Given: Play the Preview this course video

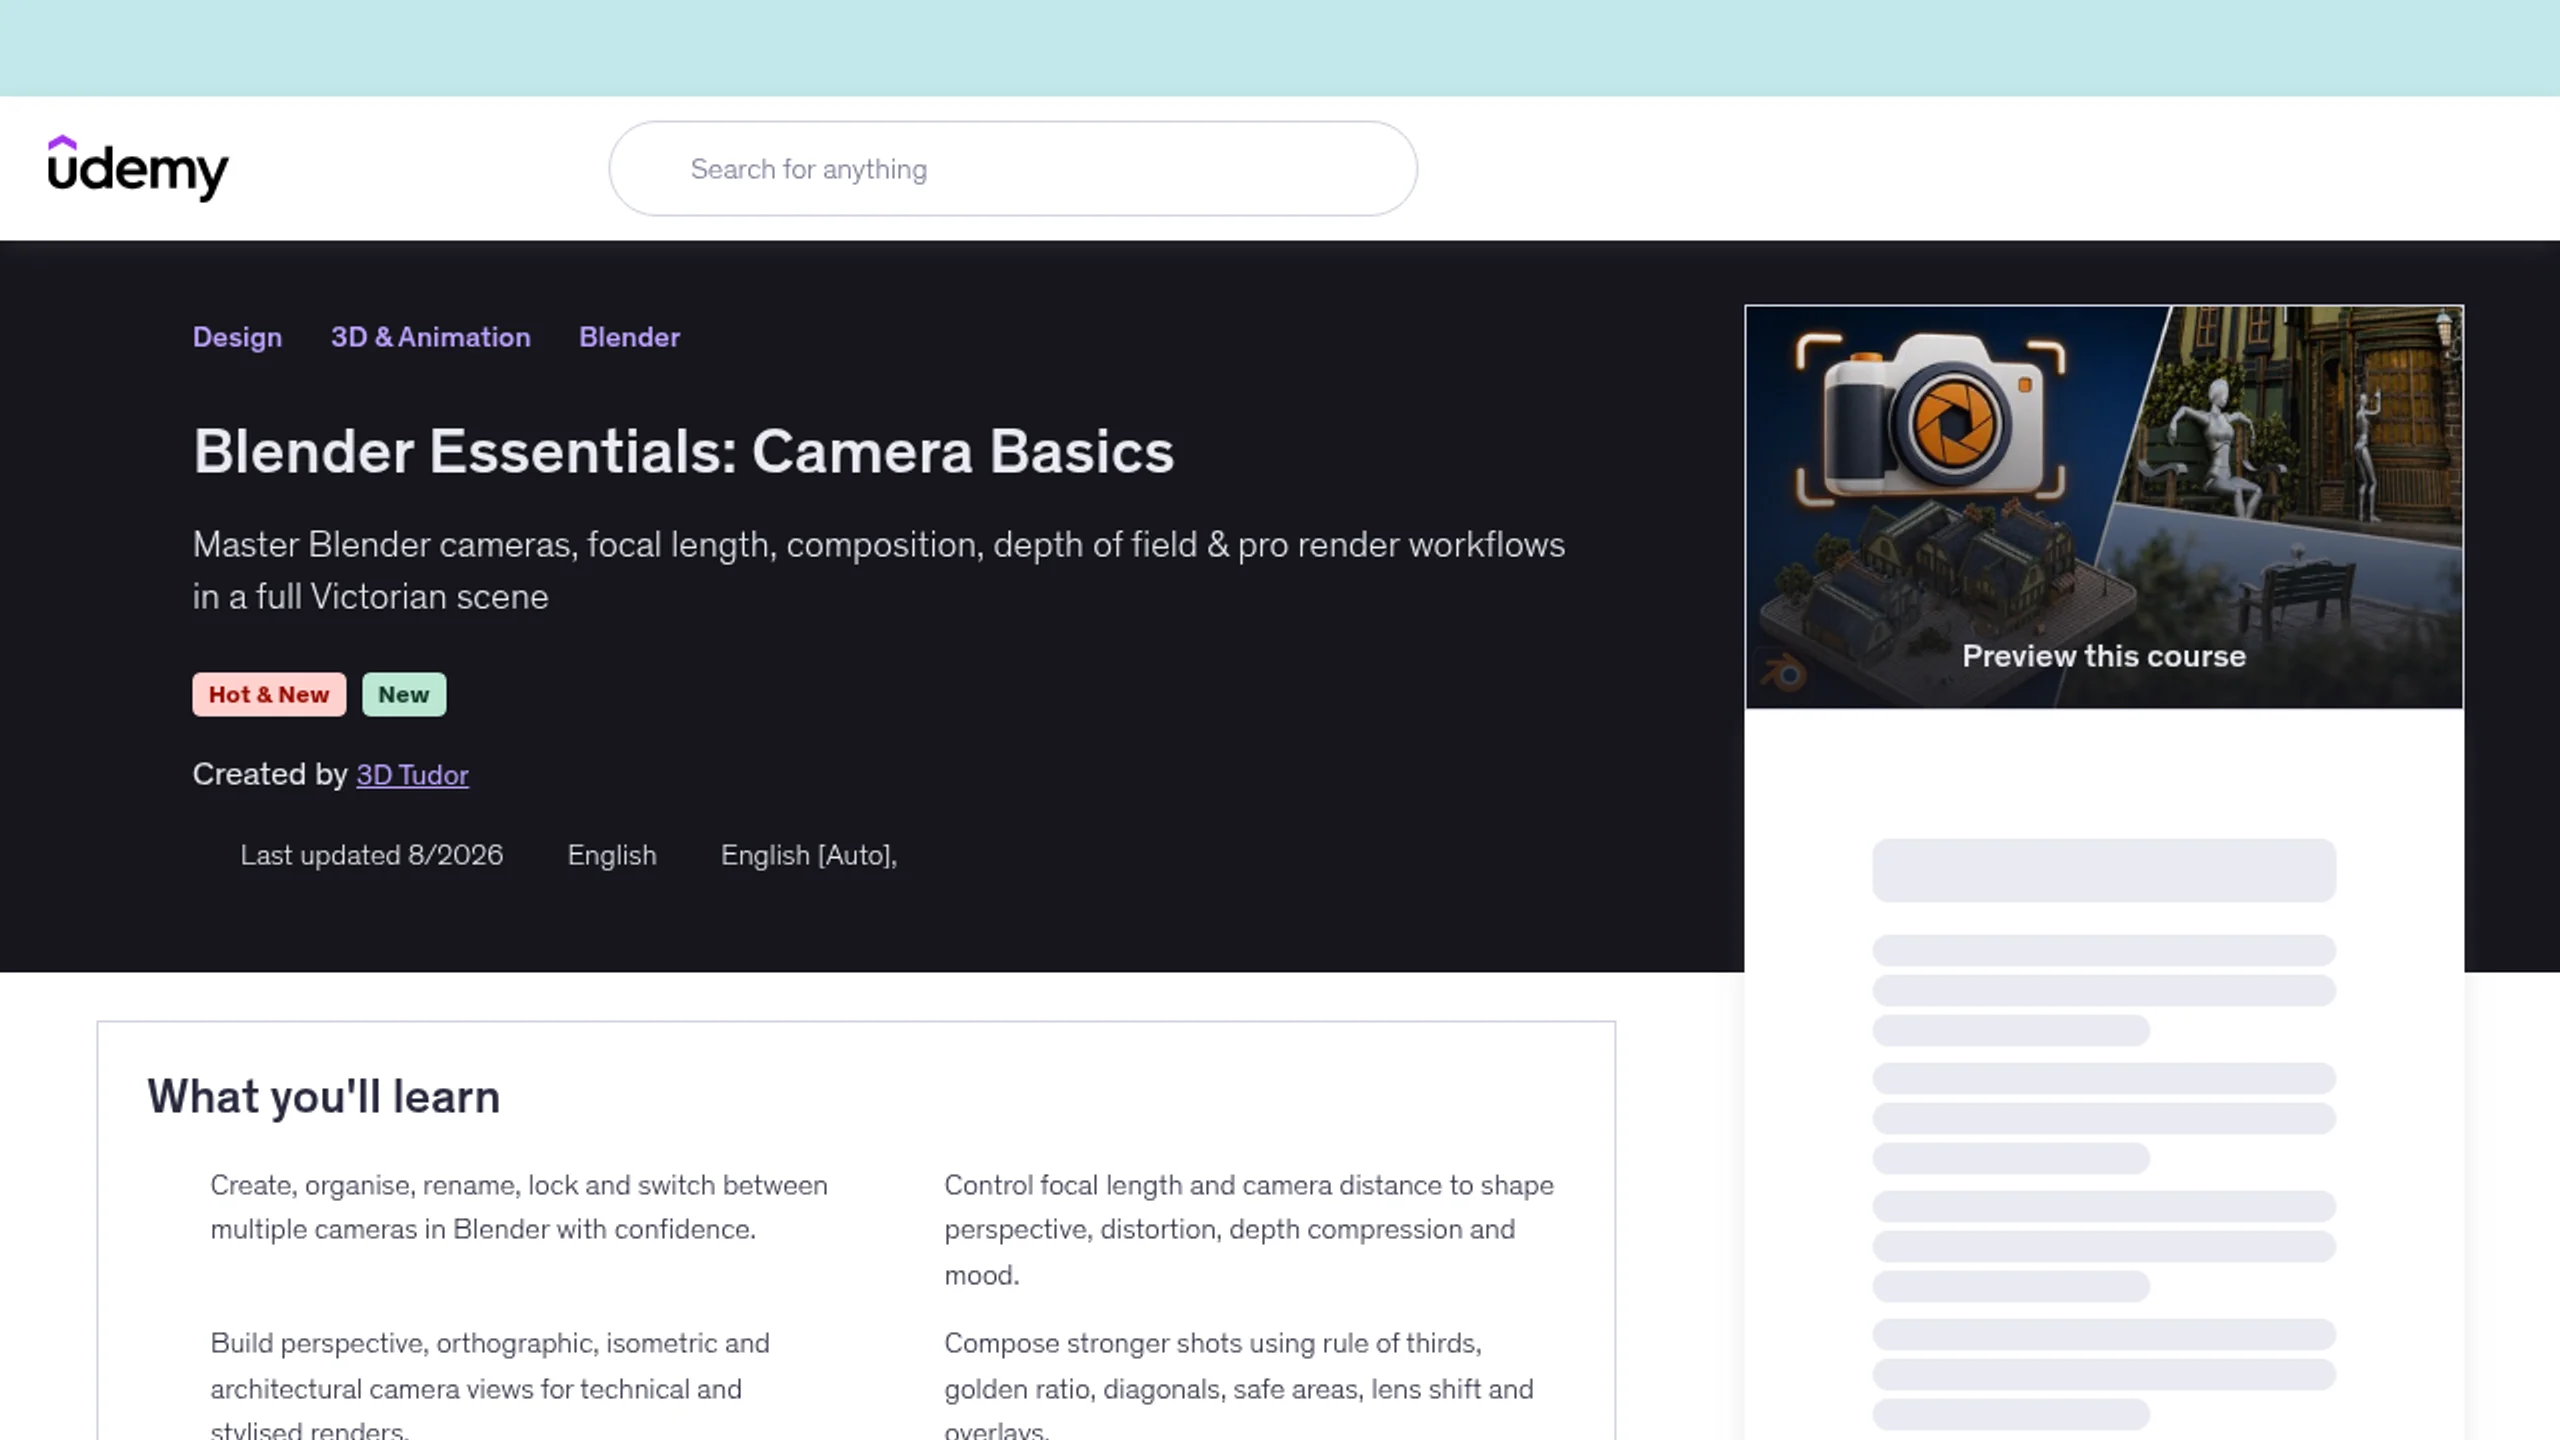Looking at the screenshot, I should click(x=2104, y=507).
